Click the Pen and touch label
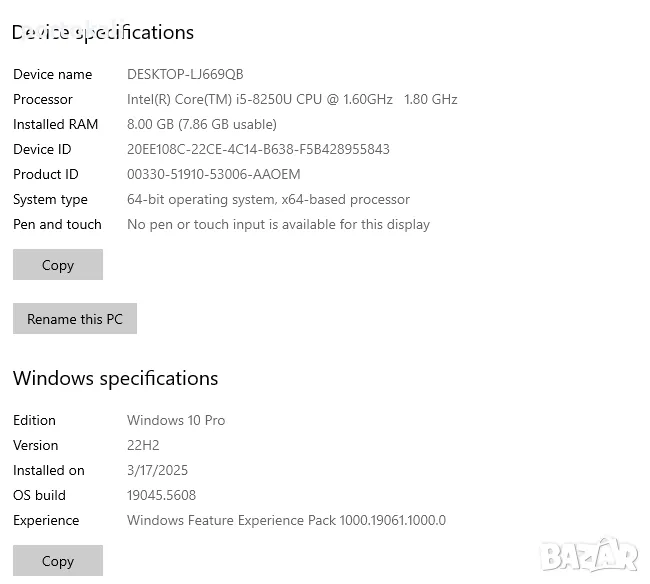This screenshot has width=650, height=584. coord(57,224)
